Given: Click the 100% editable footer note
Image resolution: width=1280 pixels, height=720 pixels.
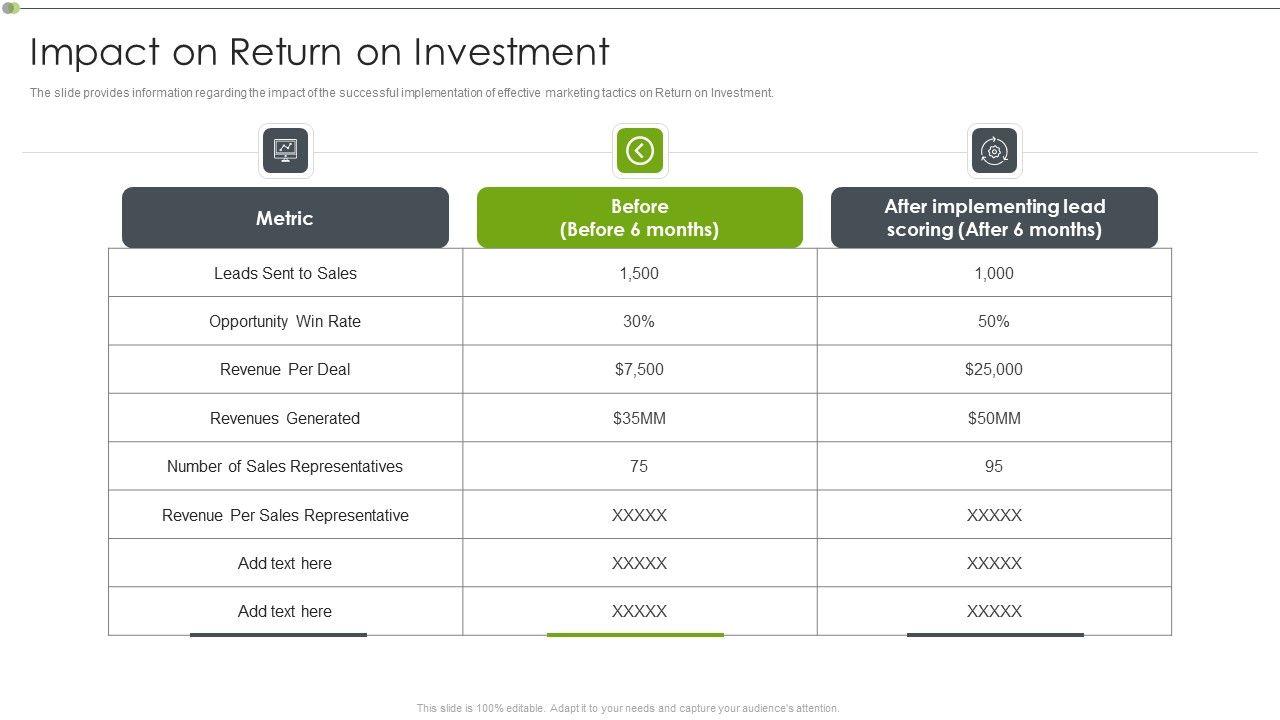Looking at the screenshot, I should pyautogui.click(x=628, y=708).
